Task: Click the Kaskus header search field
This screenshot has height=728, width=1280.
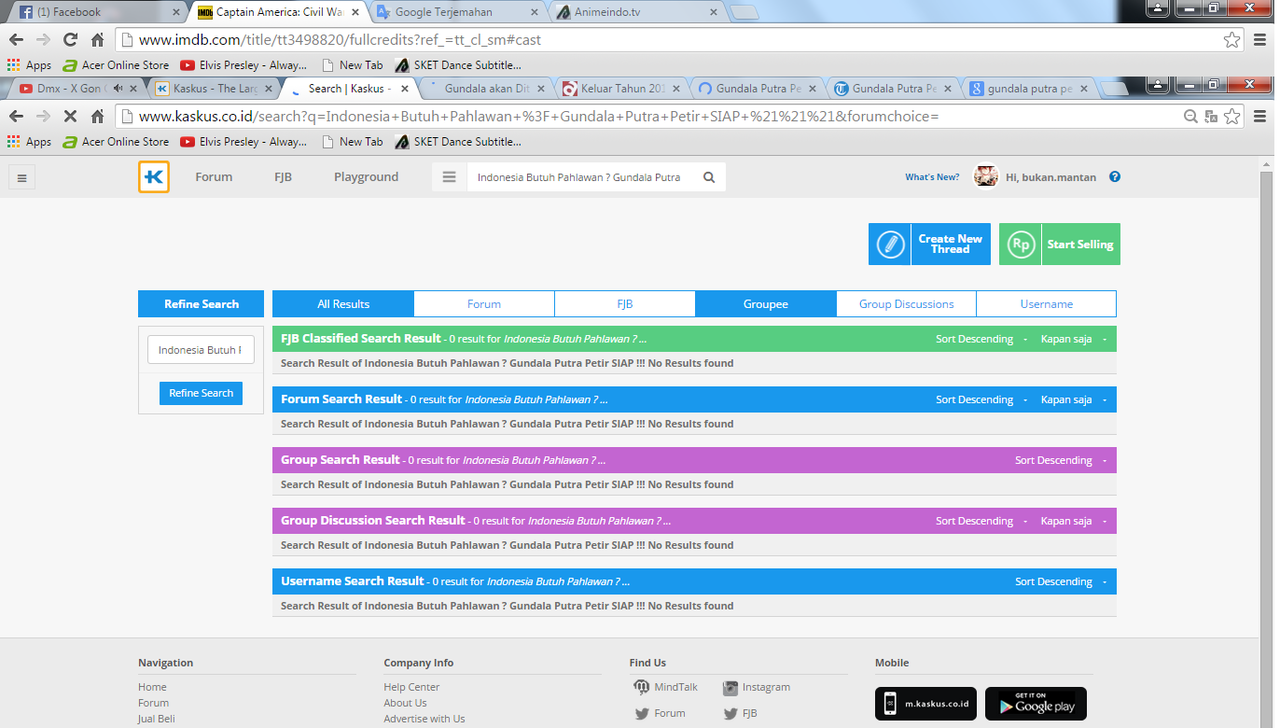Action: tap(581, 177)
